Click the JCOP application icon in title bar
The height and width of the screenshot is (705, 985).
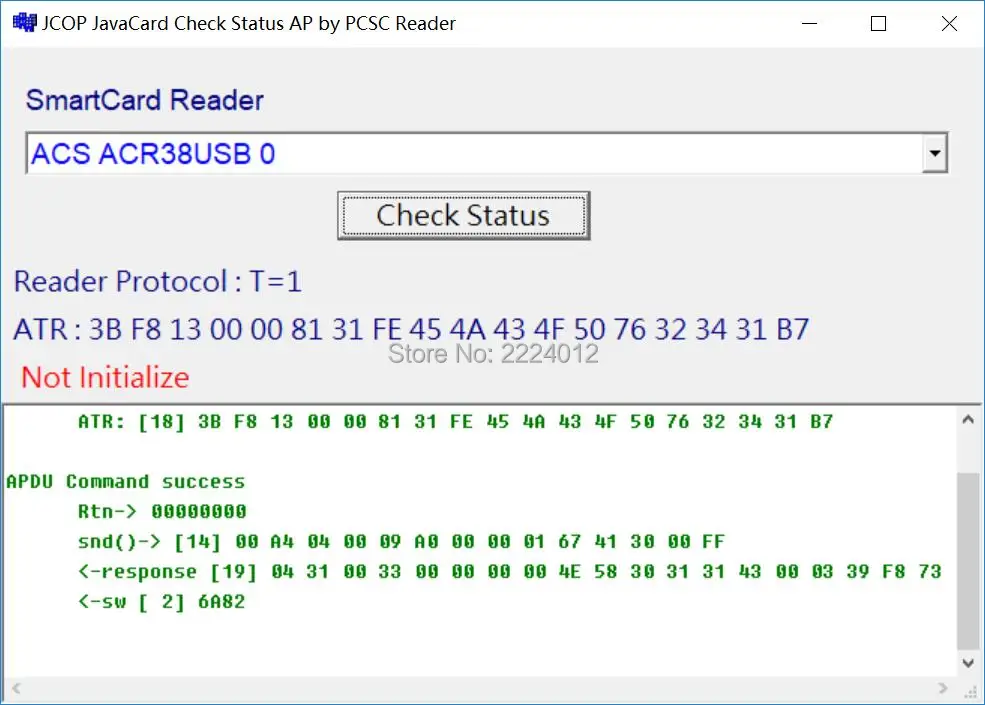pos(23,22)
